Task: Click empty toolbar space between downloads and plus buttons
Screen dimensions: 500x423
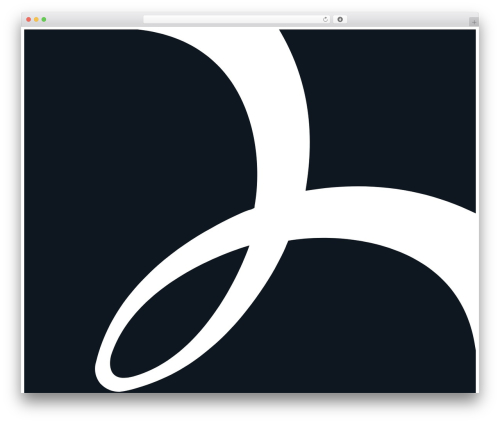Action: 408,19
